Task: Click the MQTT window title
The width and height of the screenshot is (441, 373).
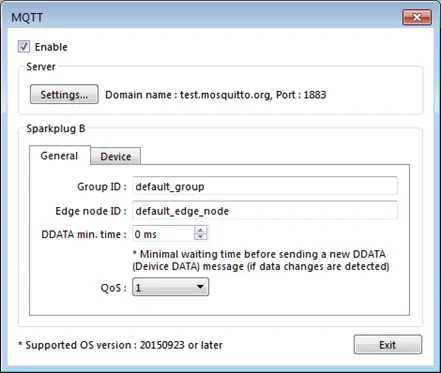Action: click(27, 17)
